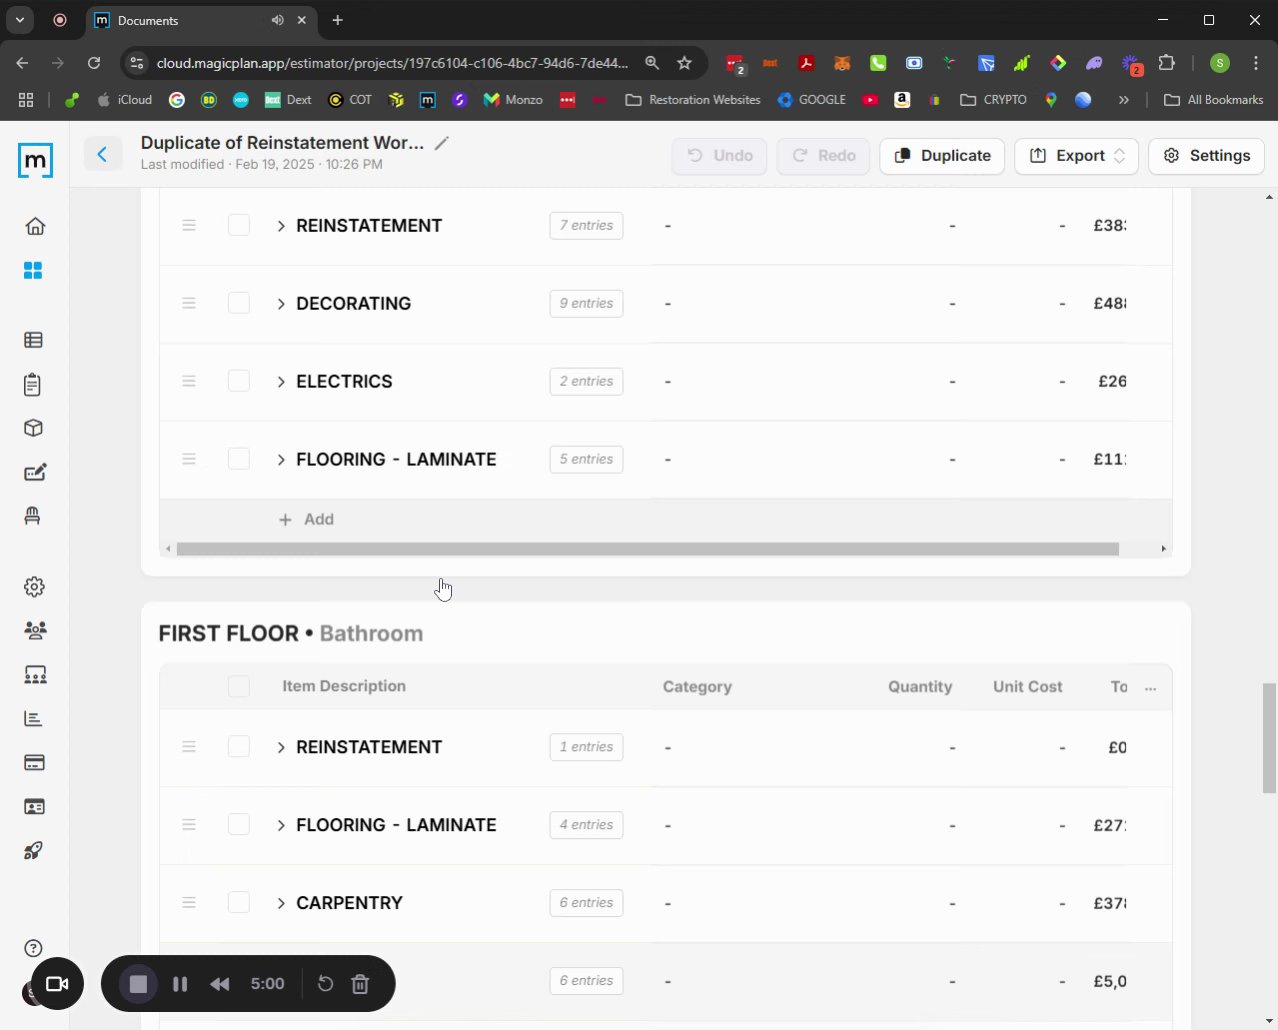Viewport: 1278px width, 1030px height.
Task: Open a new browser tab
Action: coord(338,20)
